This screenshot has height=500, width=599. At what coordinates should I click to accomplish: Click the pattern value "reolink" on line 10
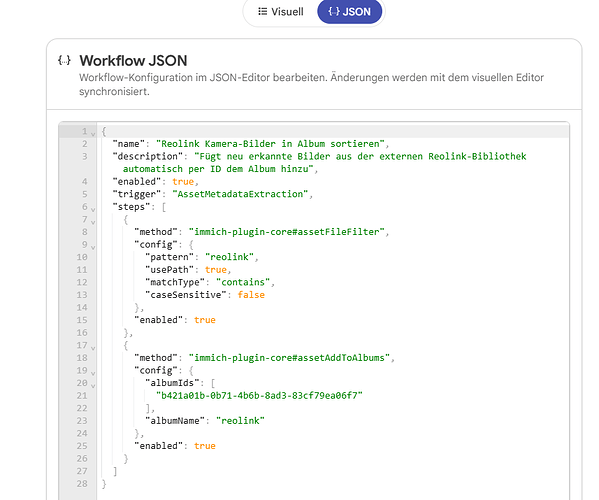(x=229, y=257)
